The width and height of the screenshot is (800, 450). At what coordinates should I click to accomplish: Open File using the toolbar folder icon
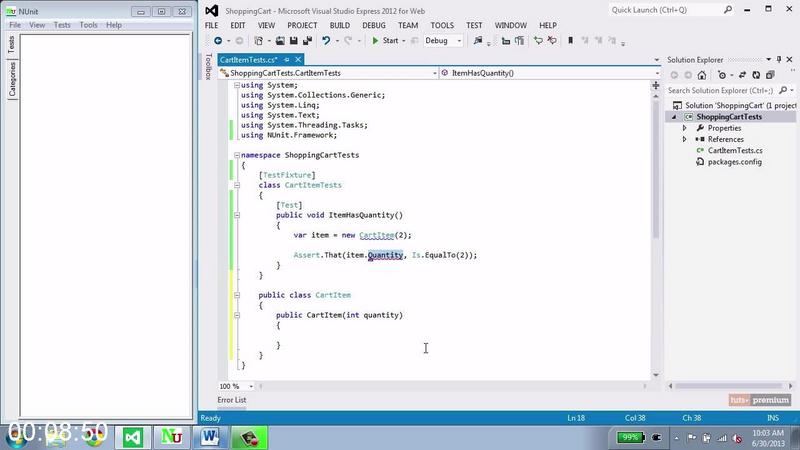coord(280,40)
